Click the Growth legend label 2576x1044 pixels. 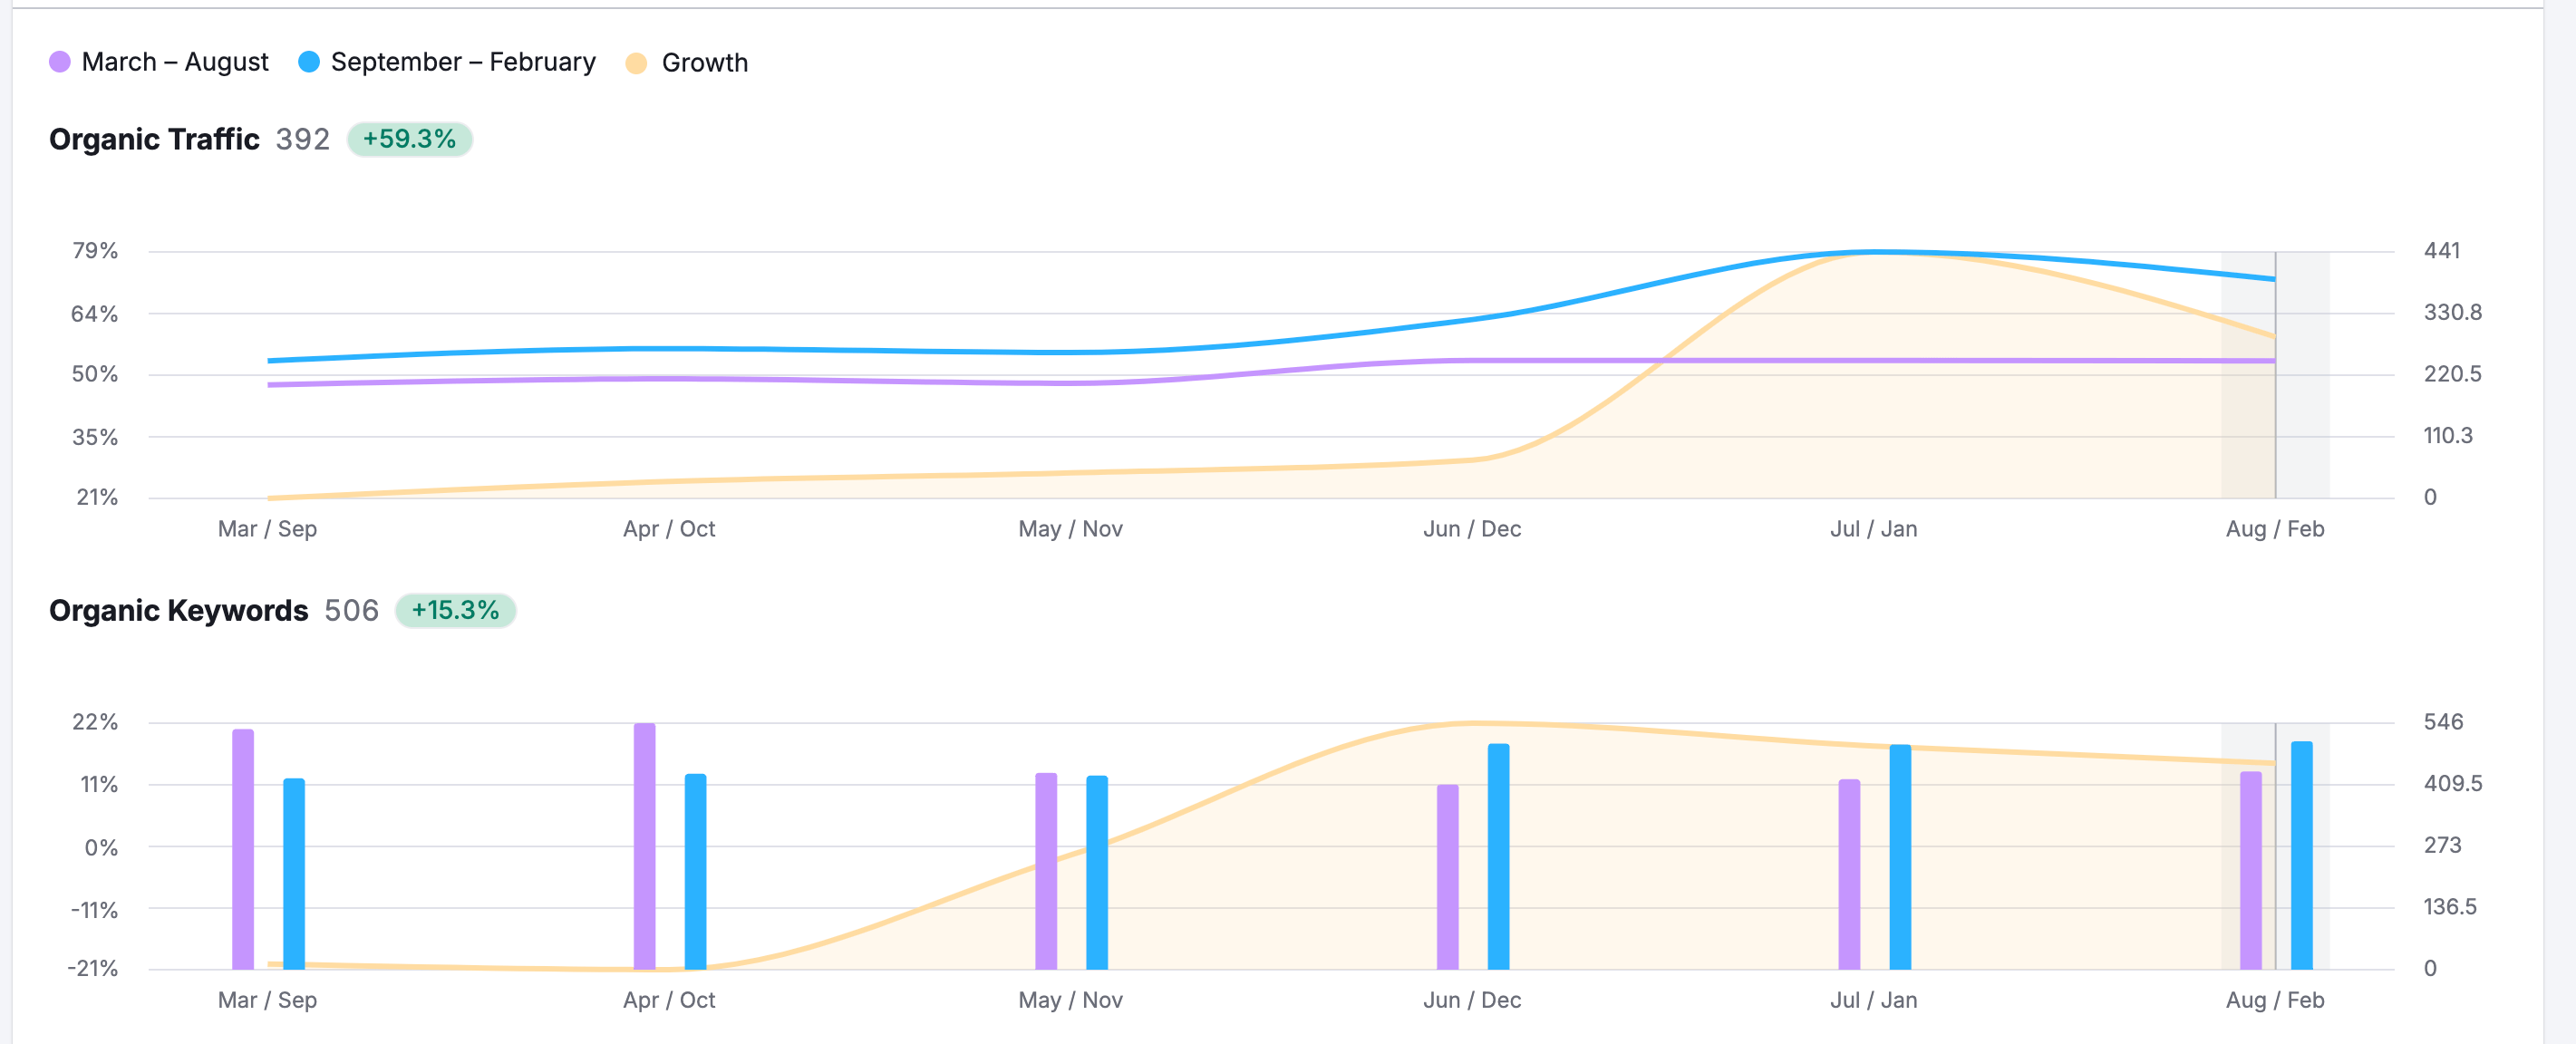[704, 63]
